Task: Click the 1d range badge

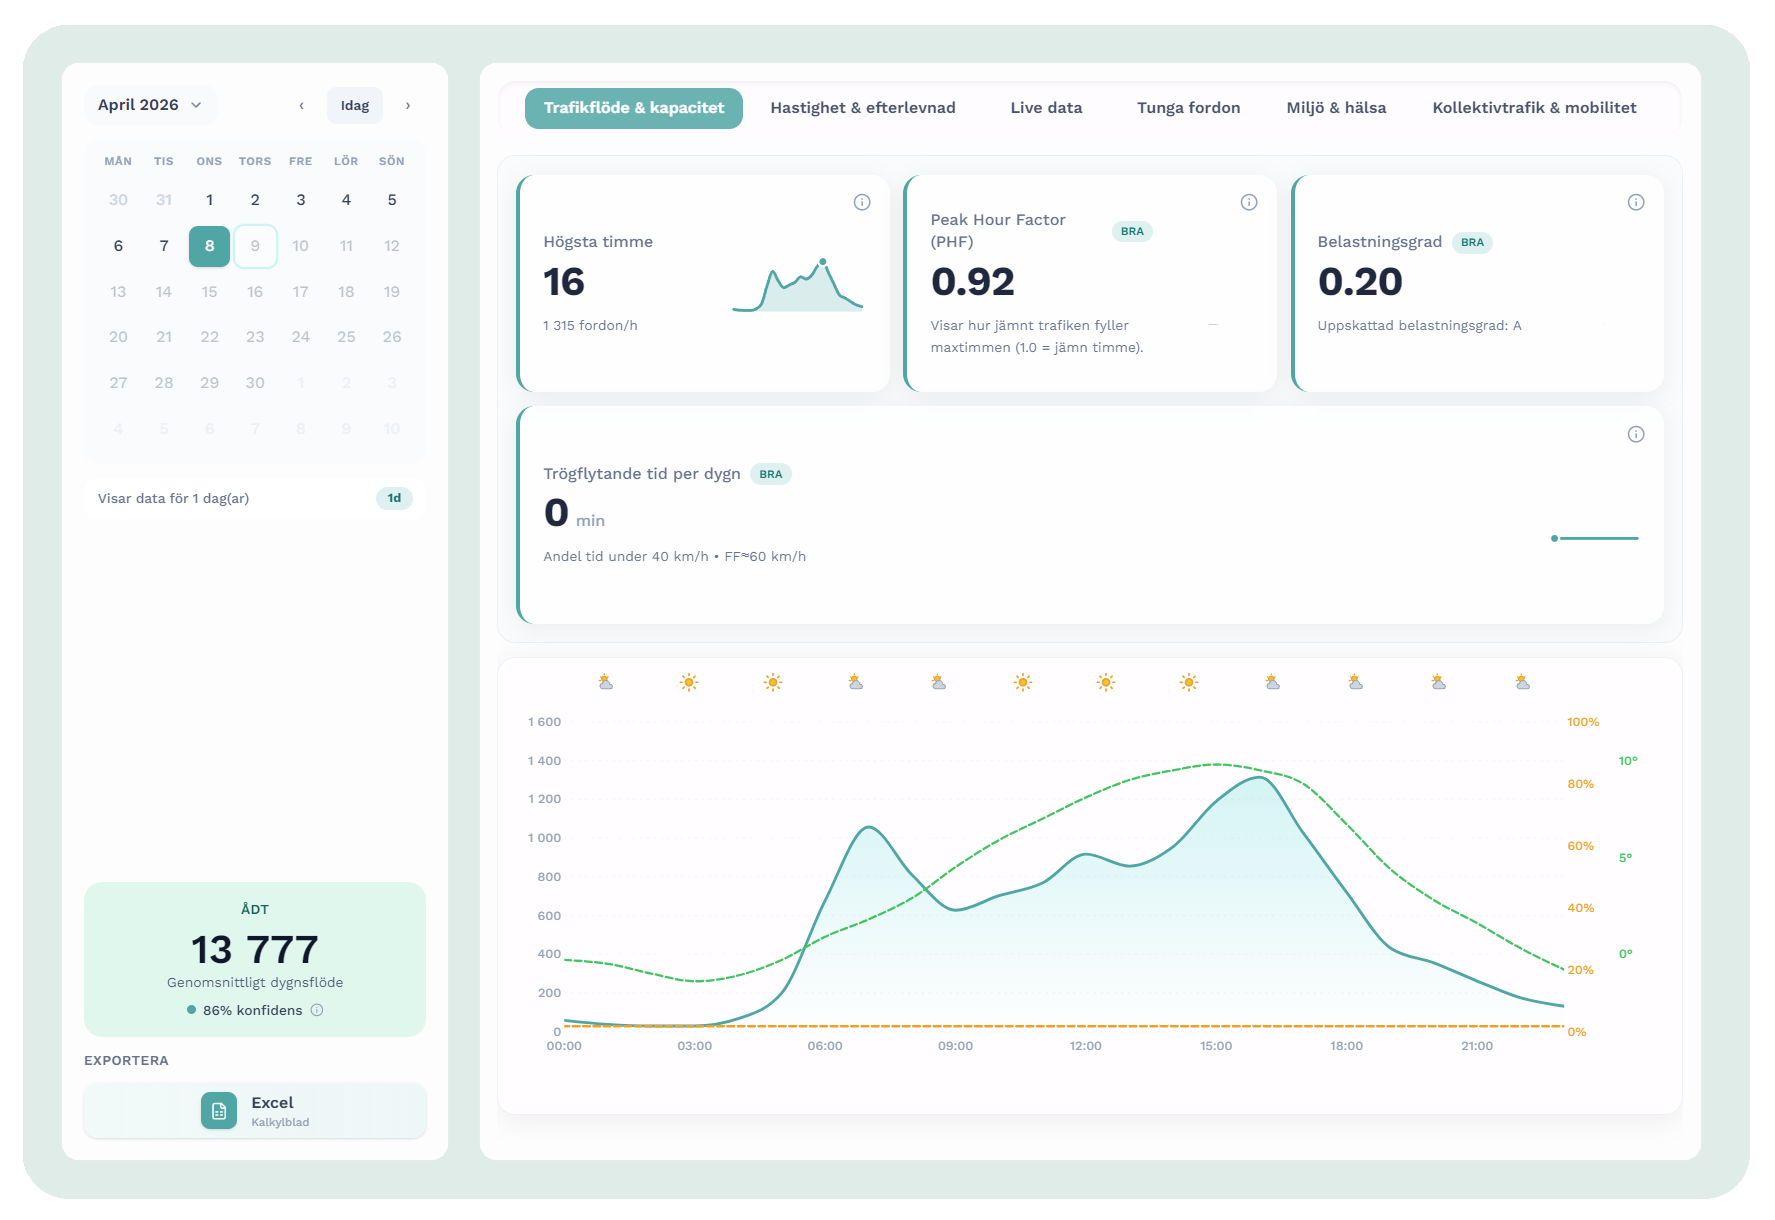Action: (x=394, y=498)
